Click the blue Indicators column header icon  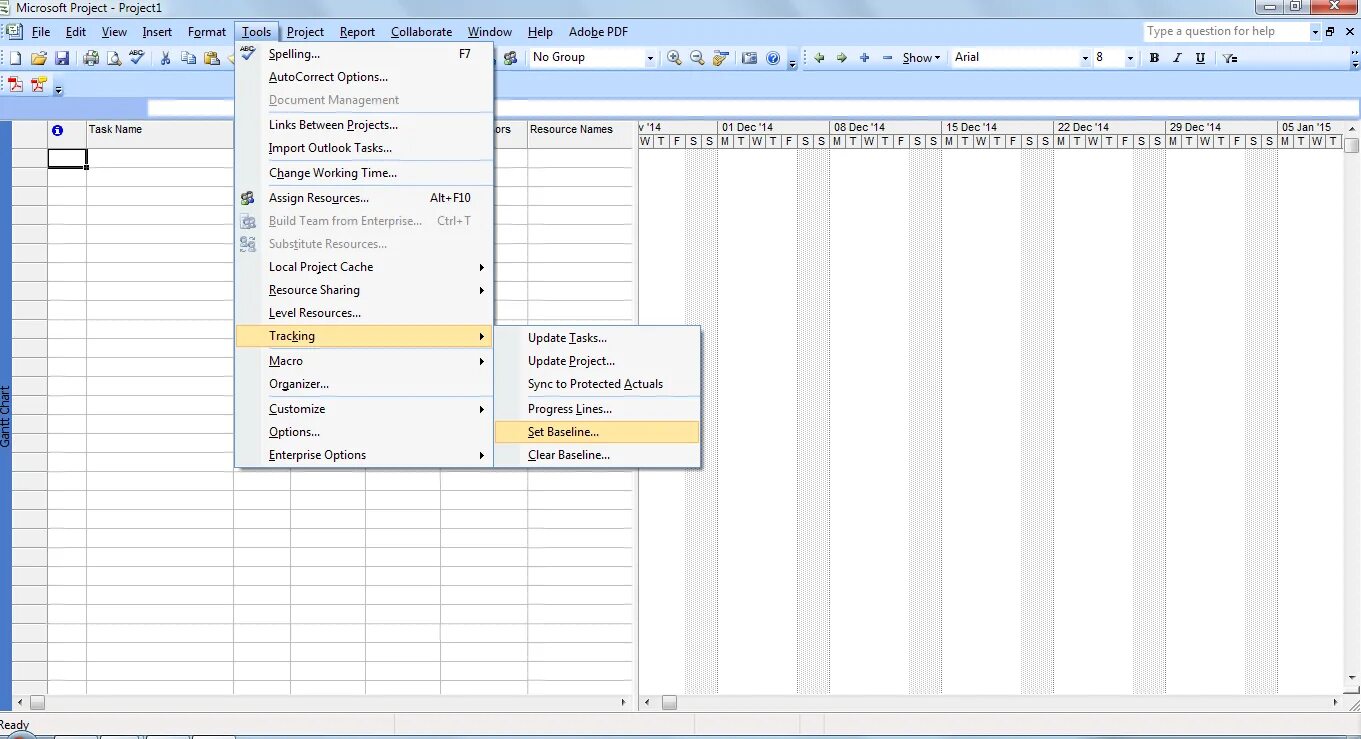pyautogui.click(x=57, y=130)
